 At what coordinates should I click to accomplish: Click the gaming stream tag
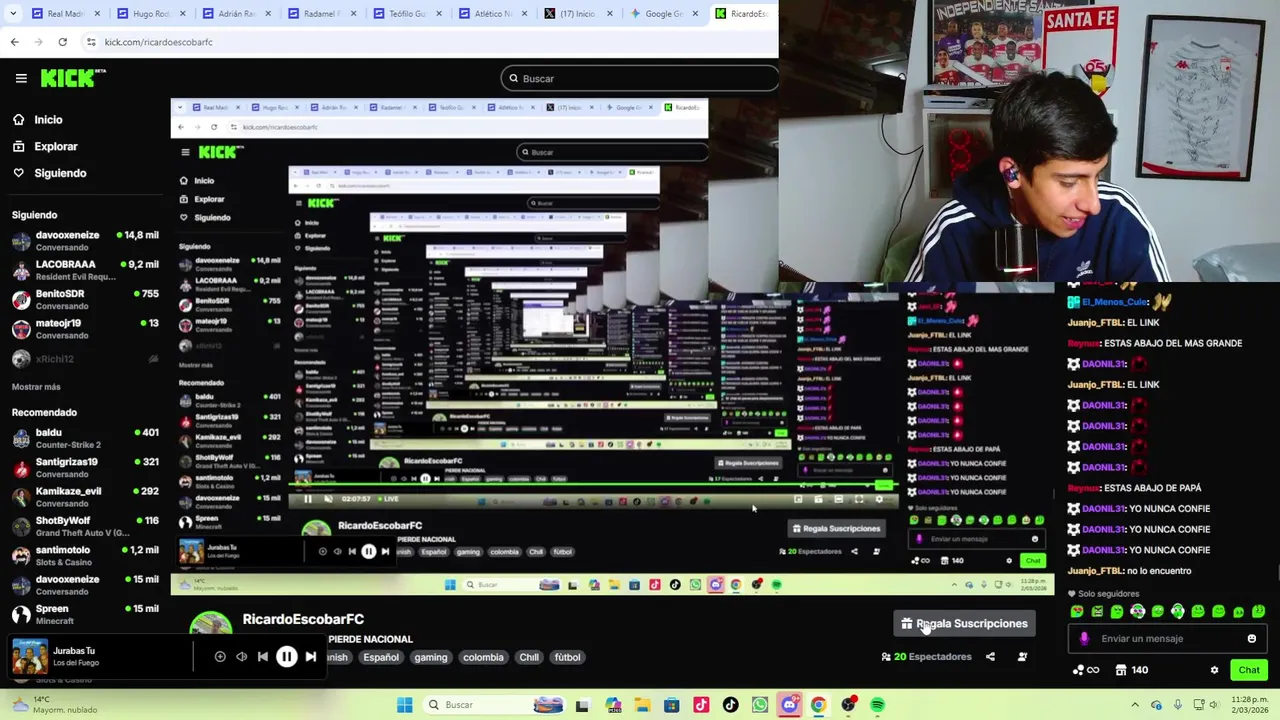[431, 657]
